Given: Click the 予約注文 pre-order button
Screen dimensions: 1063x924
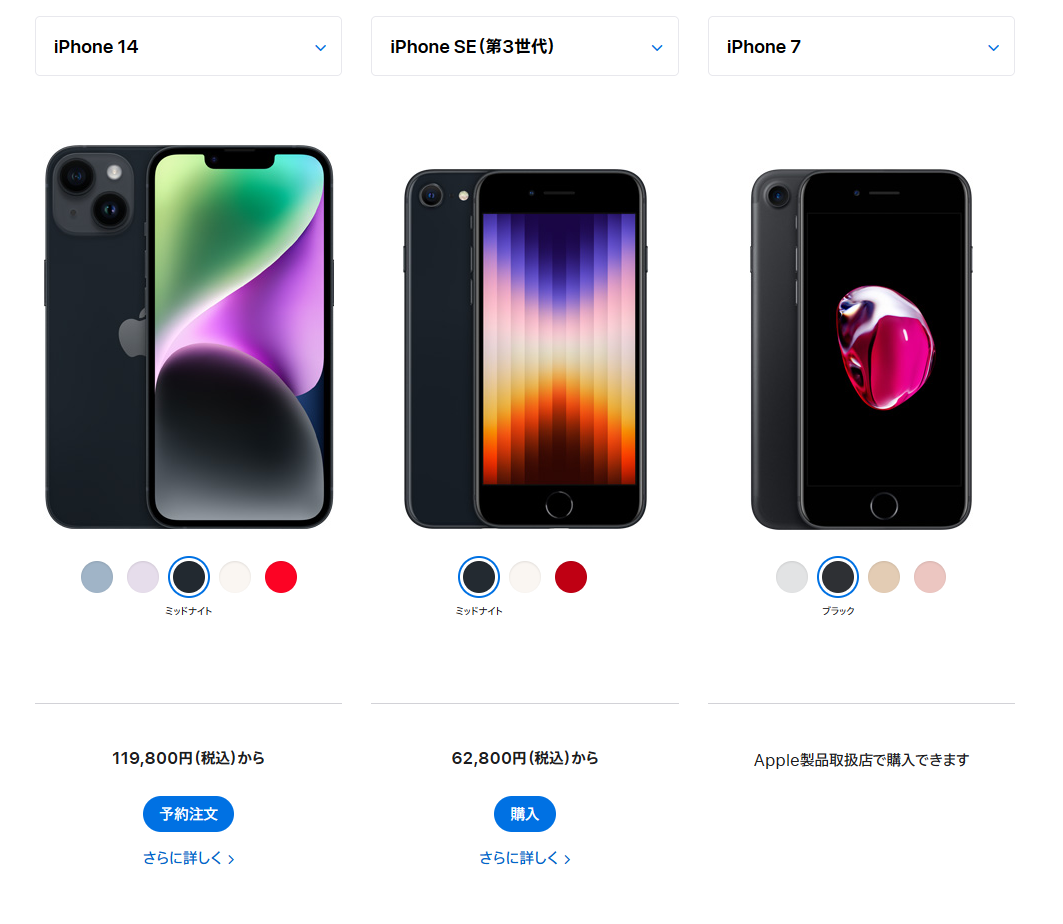Looking at the screenshot, I should 188,813.
